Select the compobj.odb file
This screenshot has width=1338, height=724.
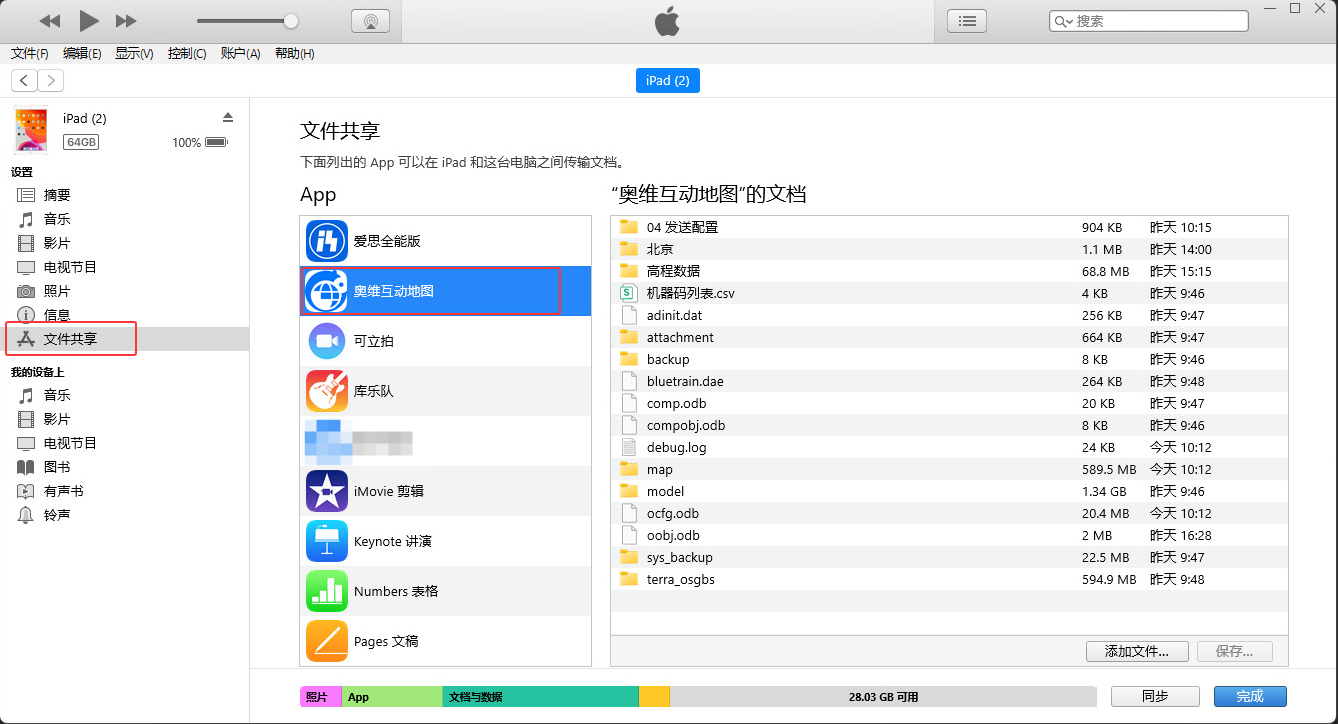pos(949,425)
